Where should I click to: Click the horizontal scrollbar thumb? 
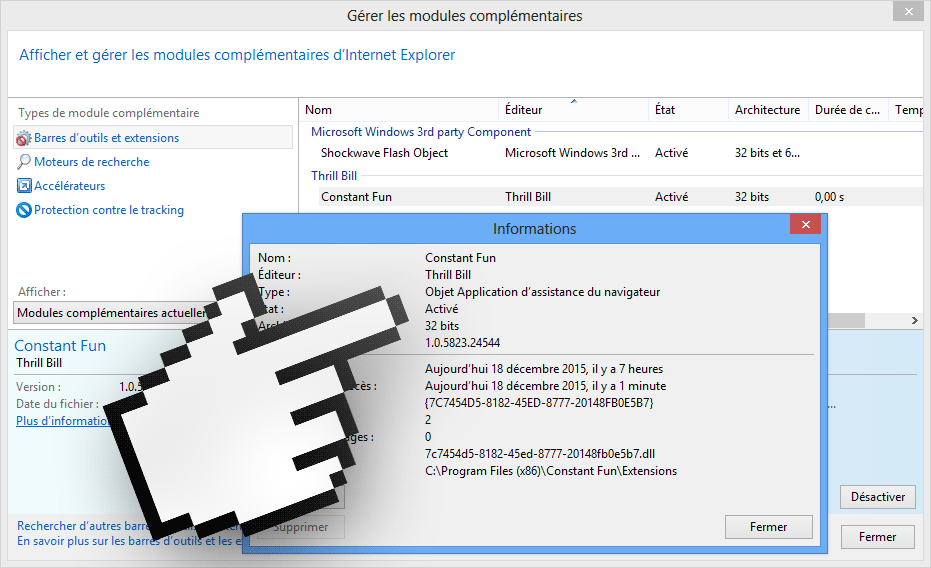click(846, 321)
